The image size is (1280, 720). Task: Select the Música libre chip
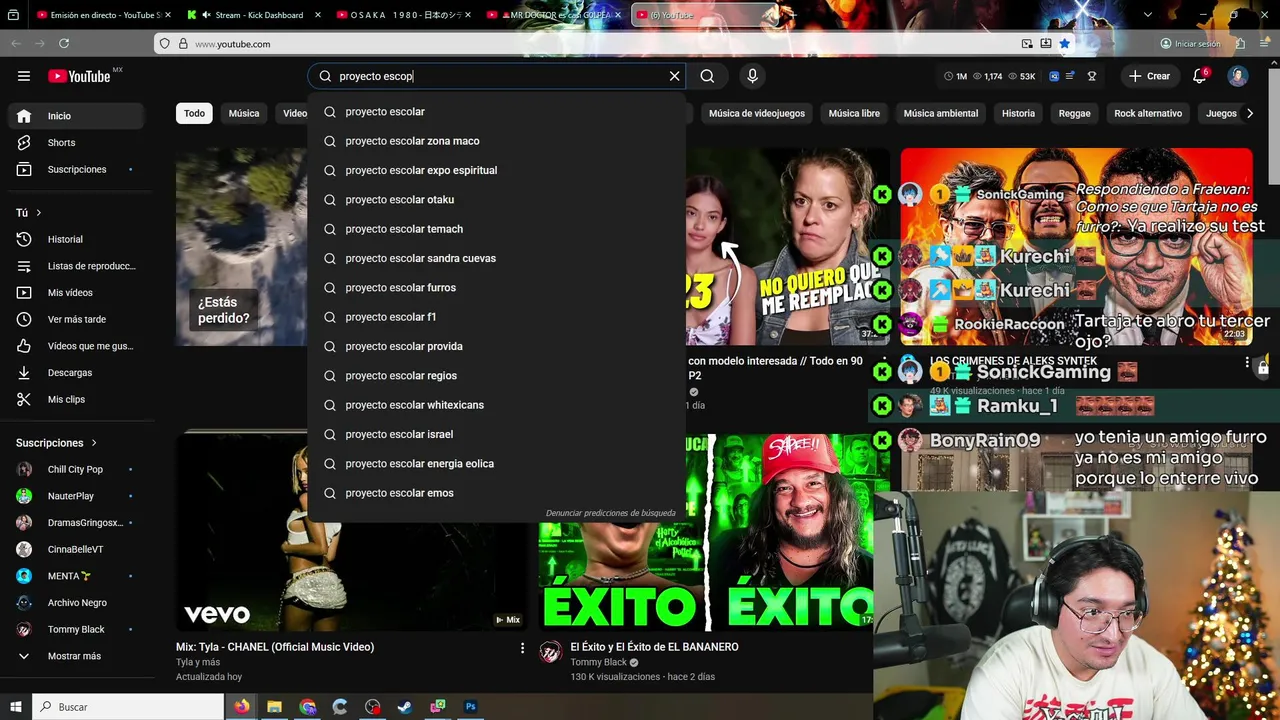(x=854, y=113)
